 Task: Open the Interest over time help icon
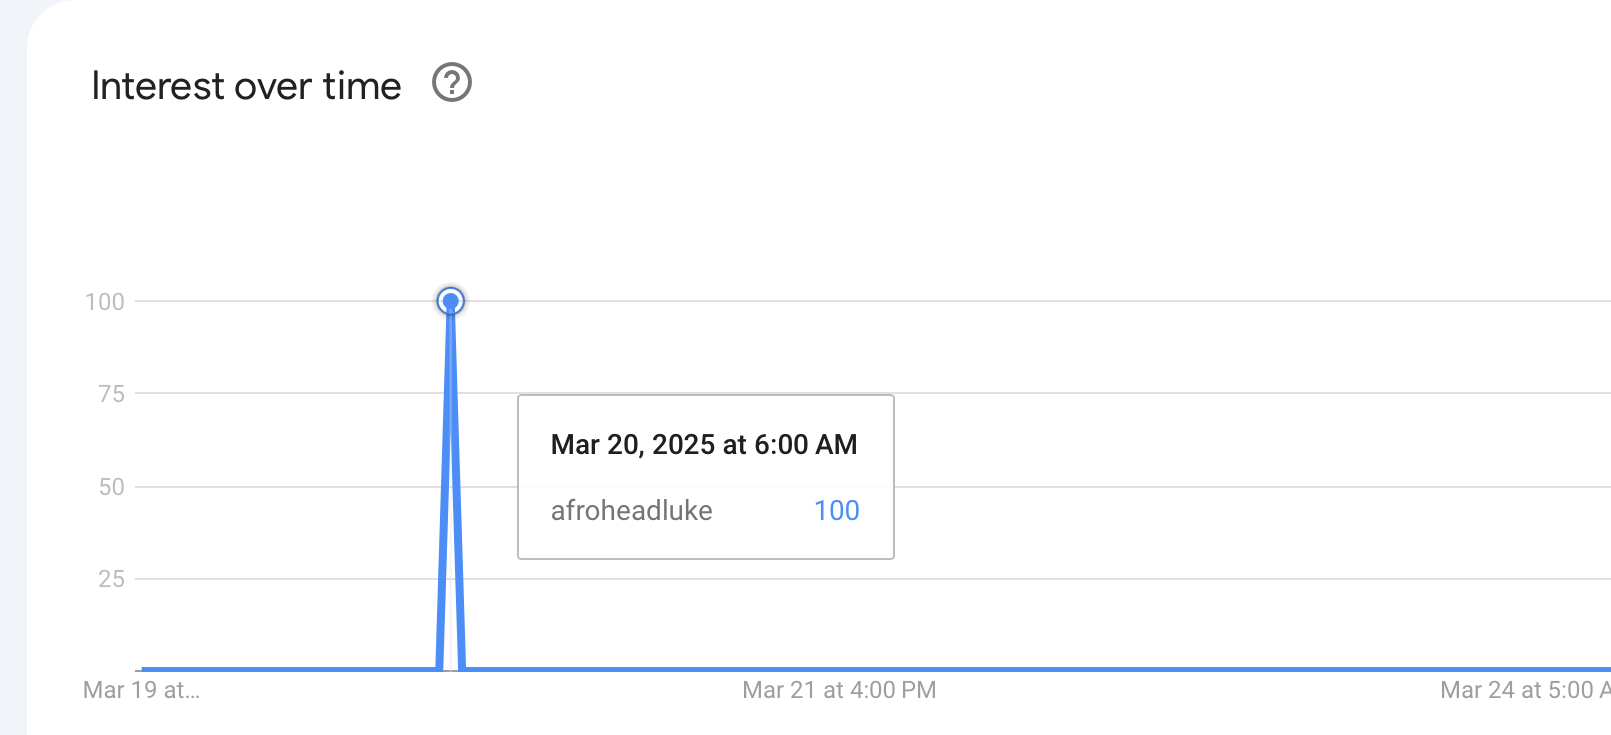click(x=451, y=83)
